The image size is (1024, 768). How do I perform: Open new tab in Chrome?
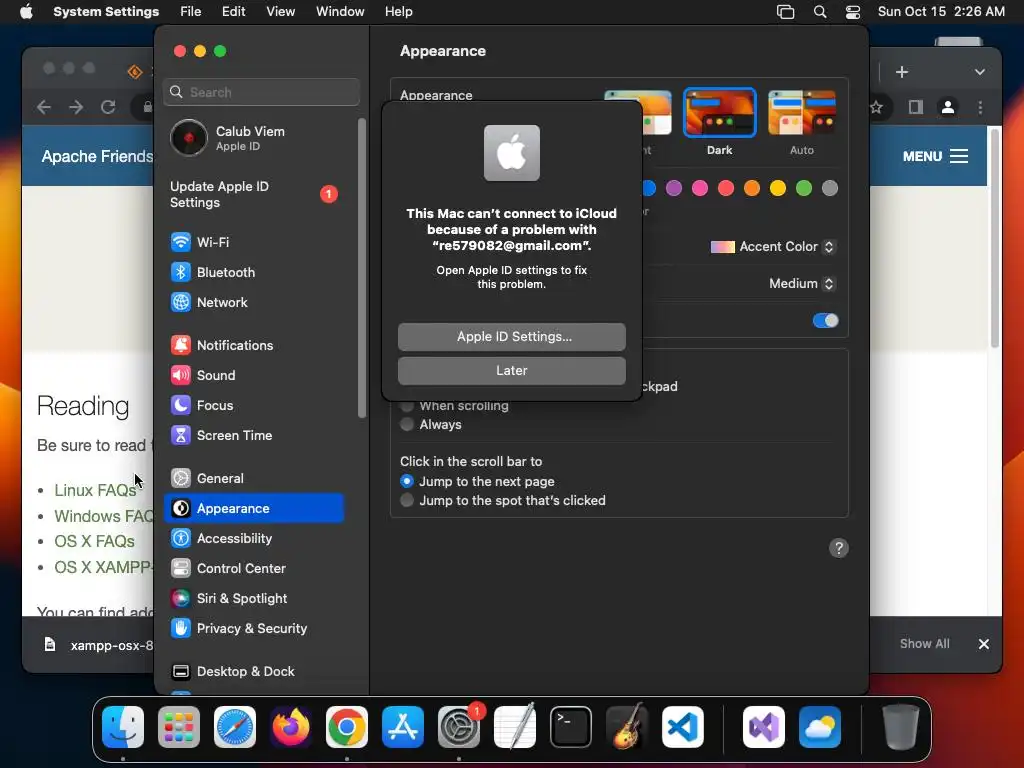point(901,72)
